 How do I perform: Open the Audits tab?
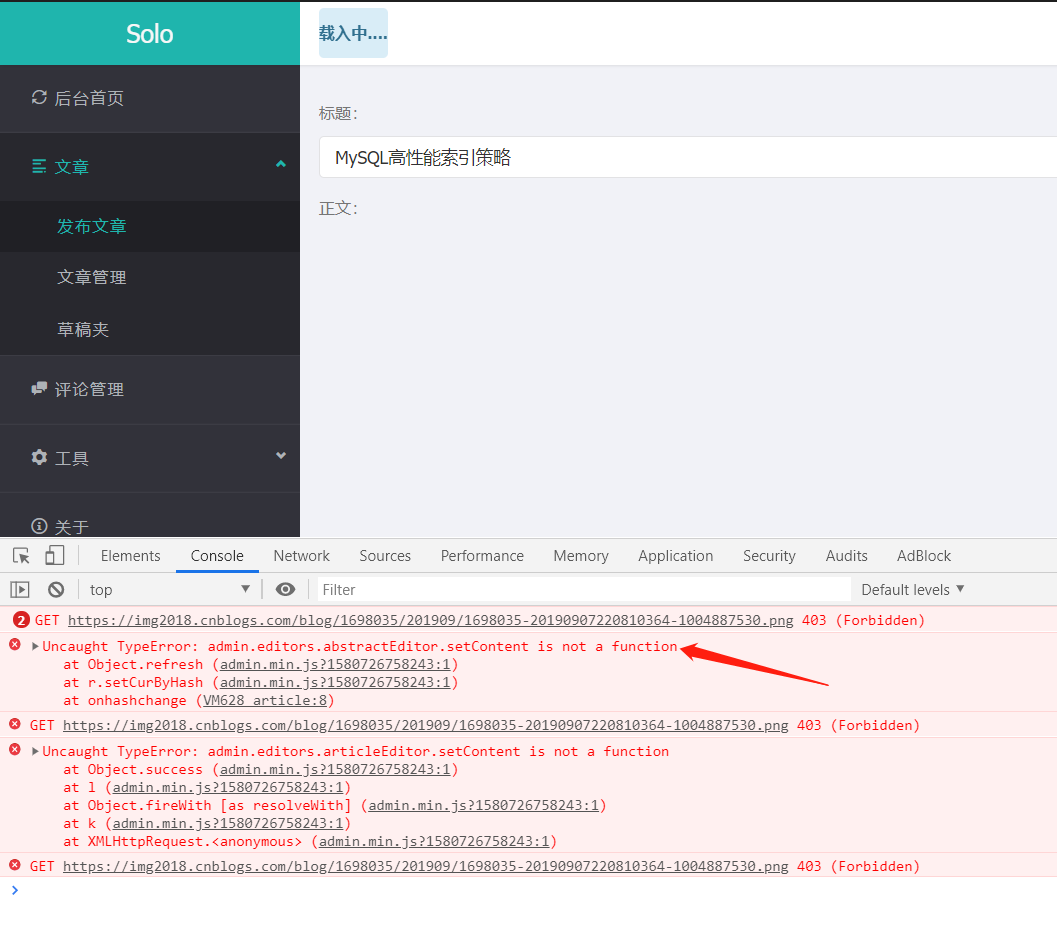point(847,555)
